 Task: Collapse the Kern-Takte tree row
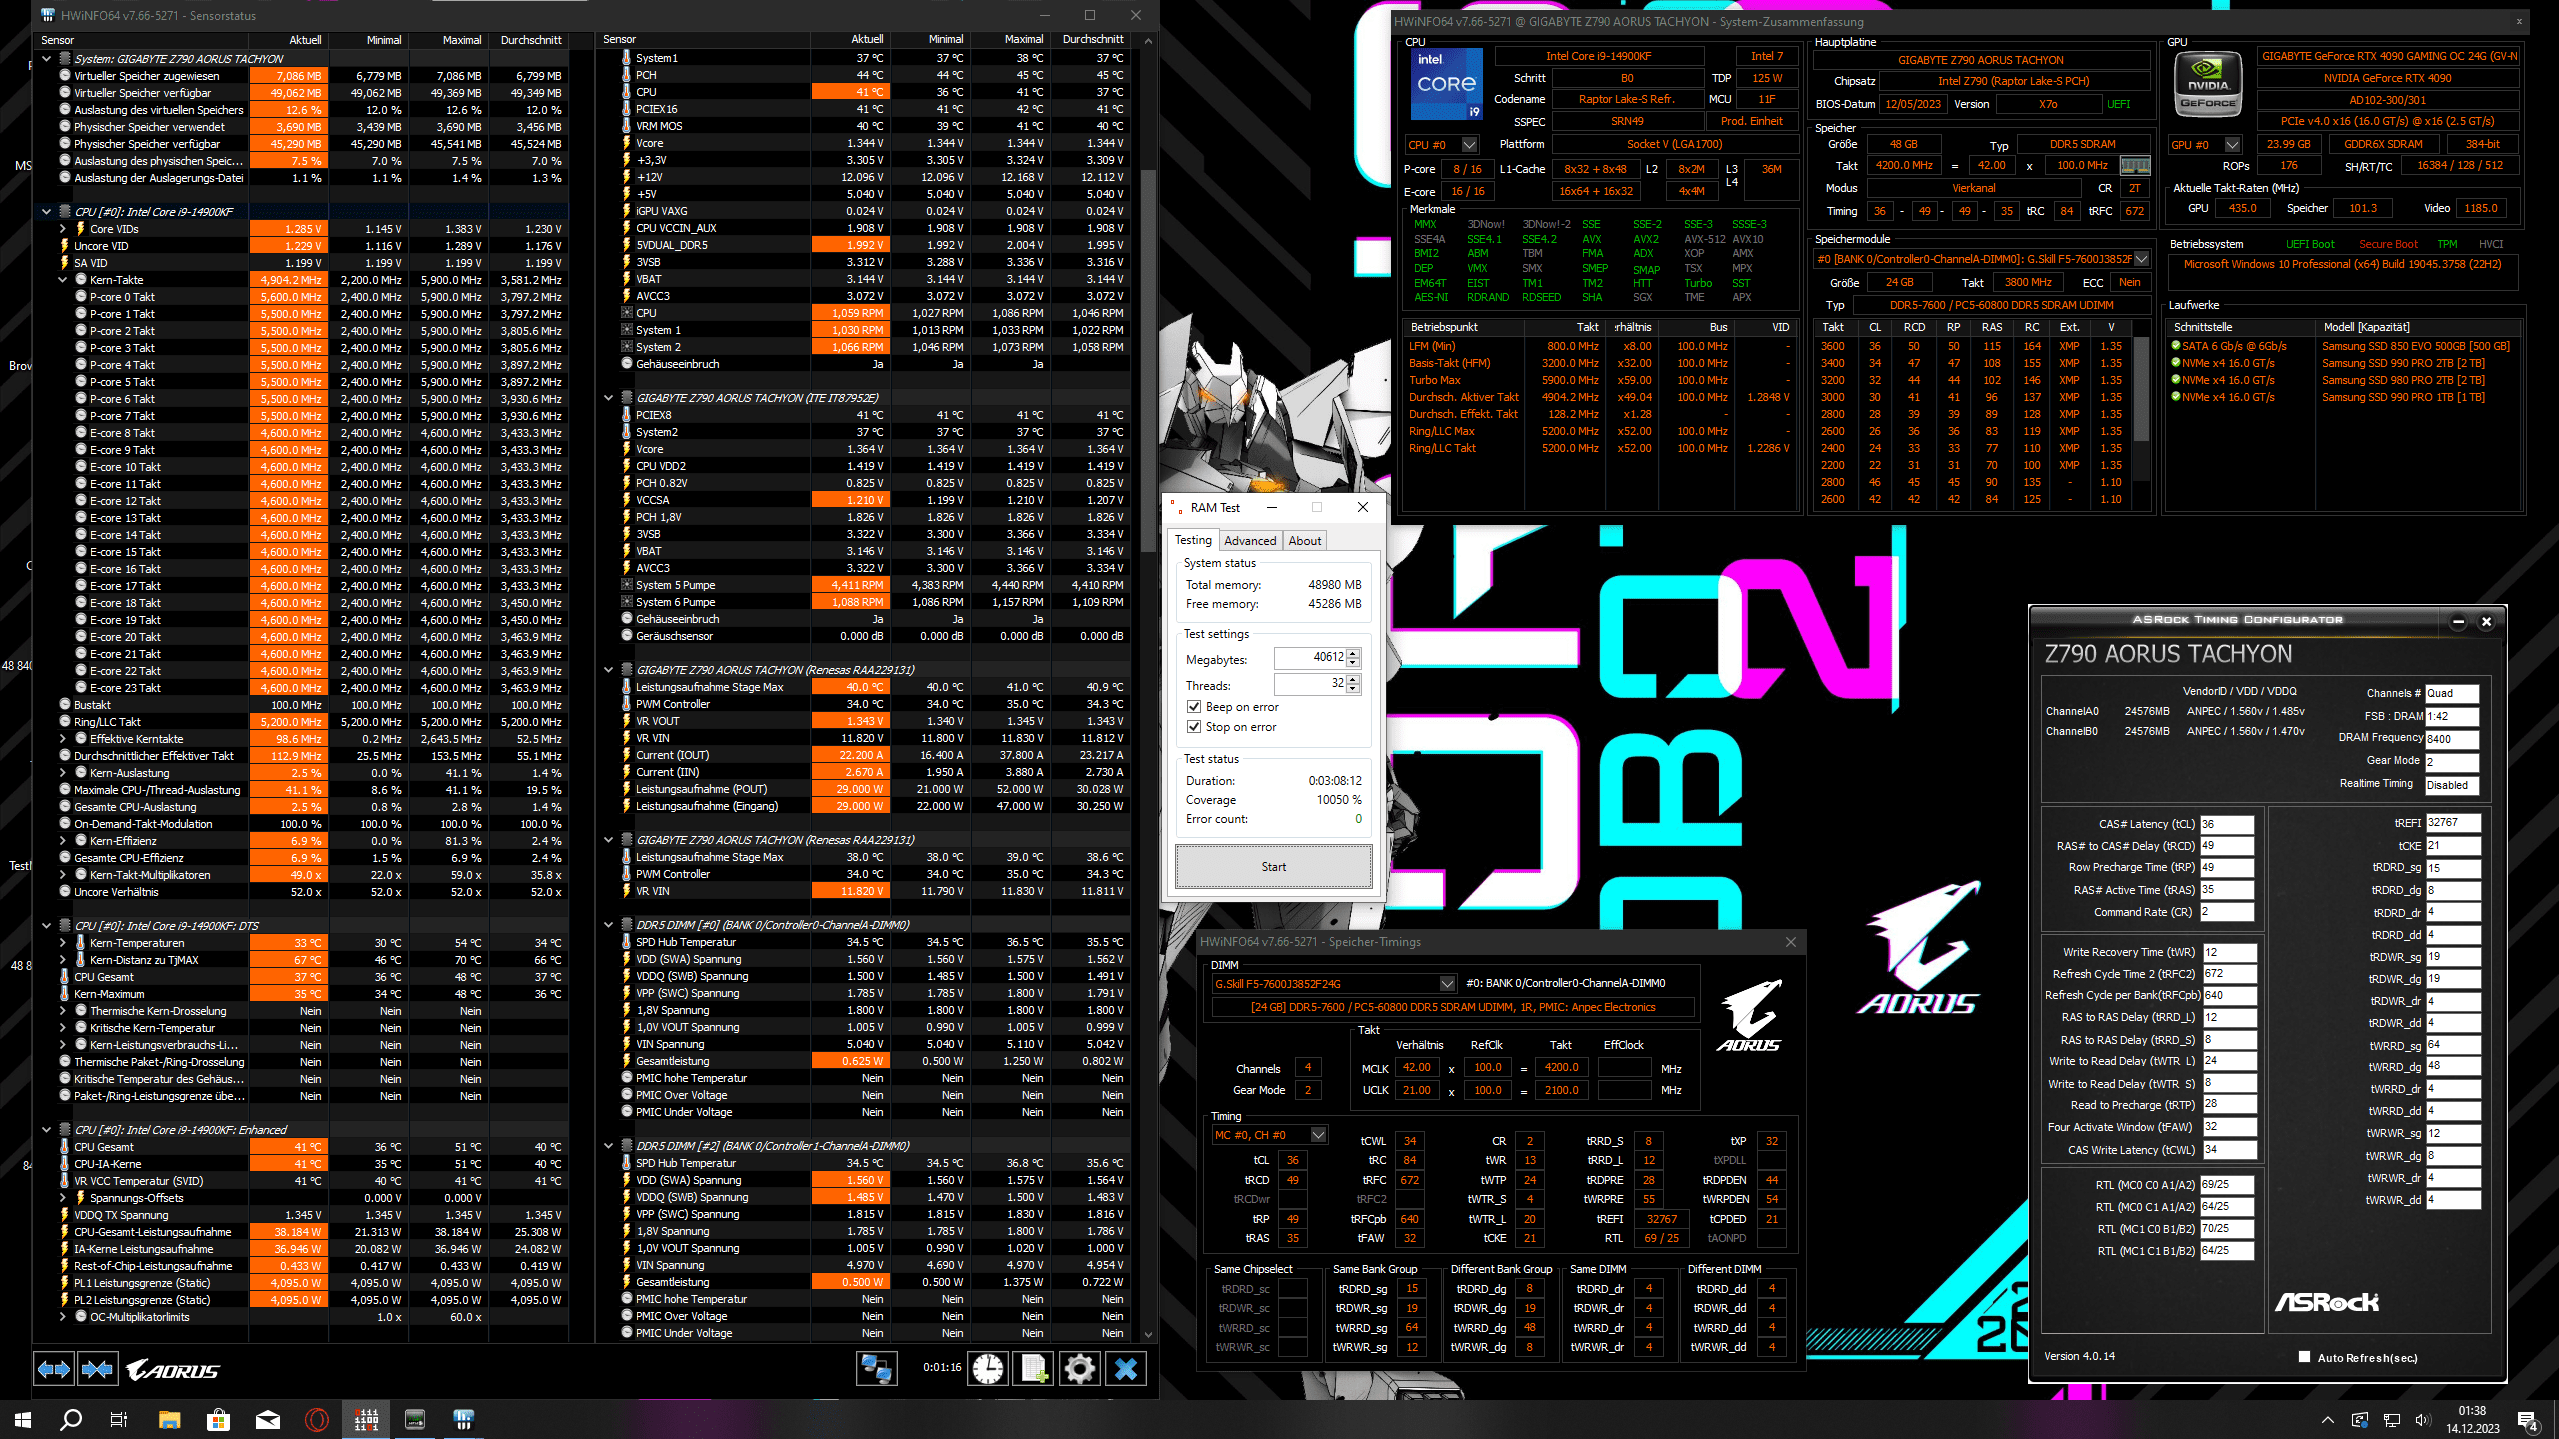(x=63, y=280)
